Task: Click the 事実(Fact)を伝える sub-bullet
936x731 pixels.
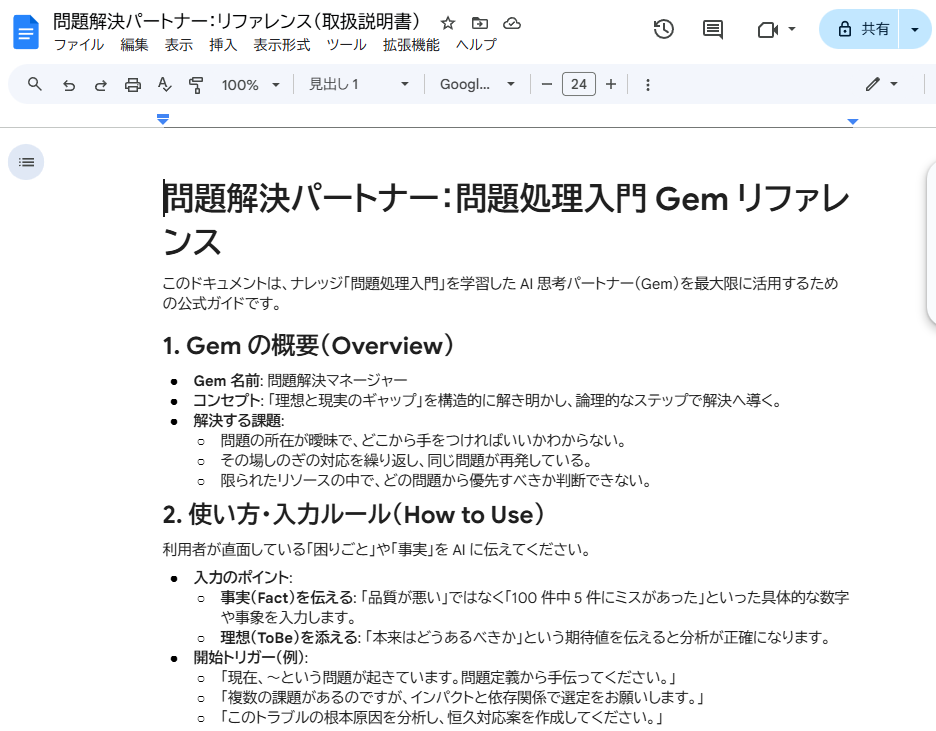Action: click(535, 607)
